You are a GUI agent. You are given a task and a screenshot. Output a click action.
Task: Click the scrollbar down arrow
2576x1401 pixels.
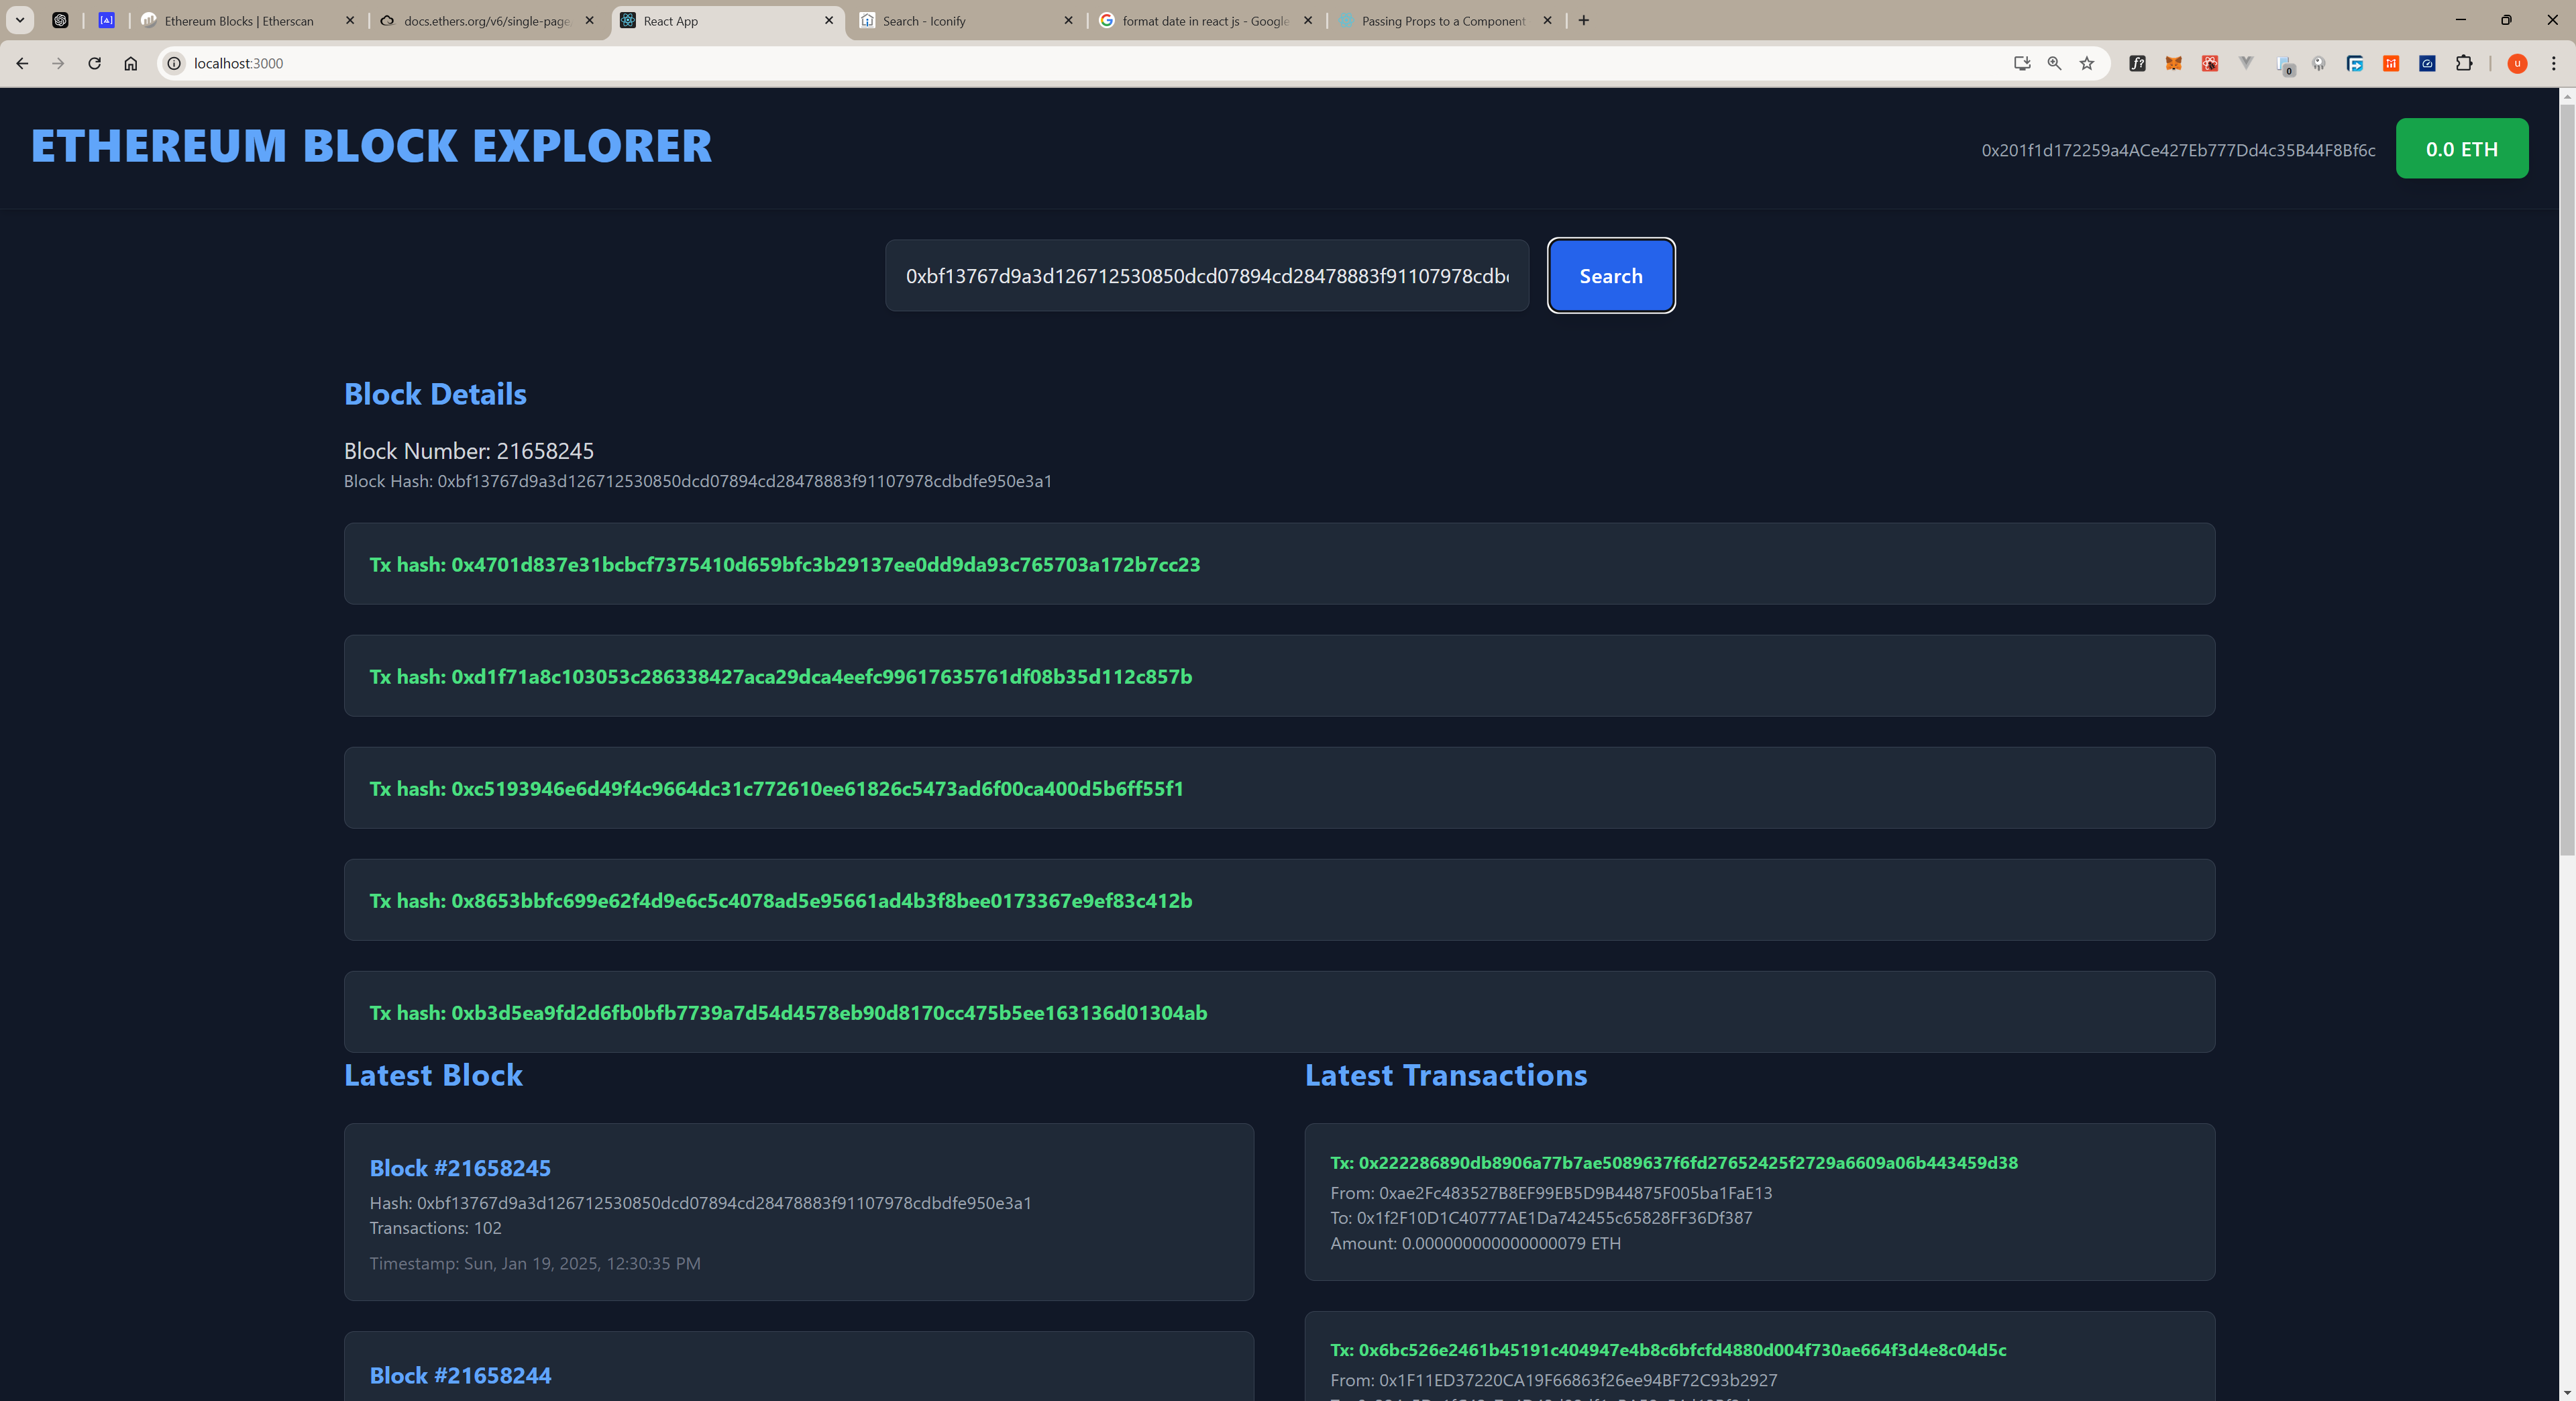coord(2566,1392)
